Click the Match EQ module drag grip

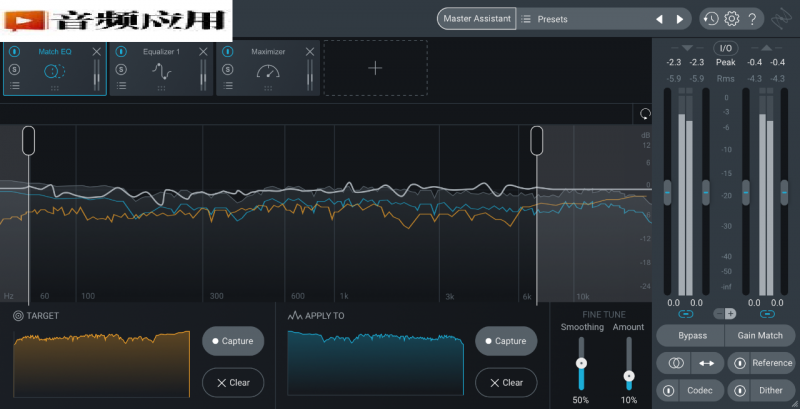coord(55,88)
